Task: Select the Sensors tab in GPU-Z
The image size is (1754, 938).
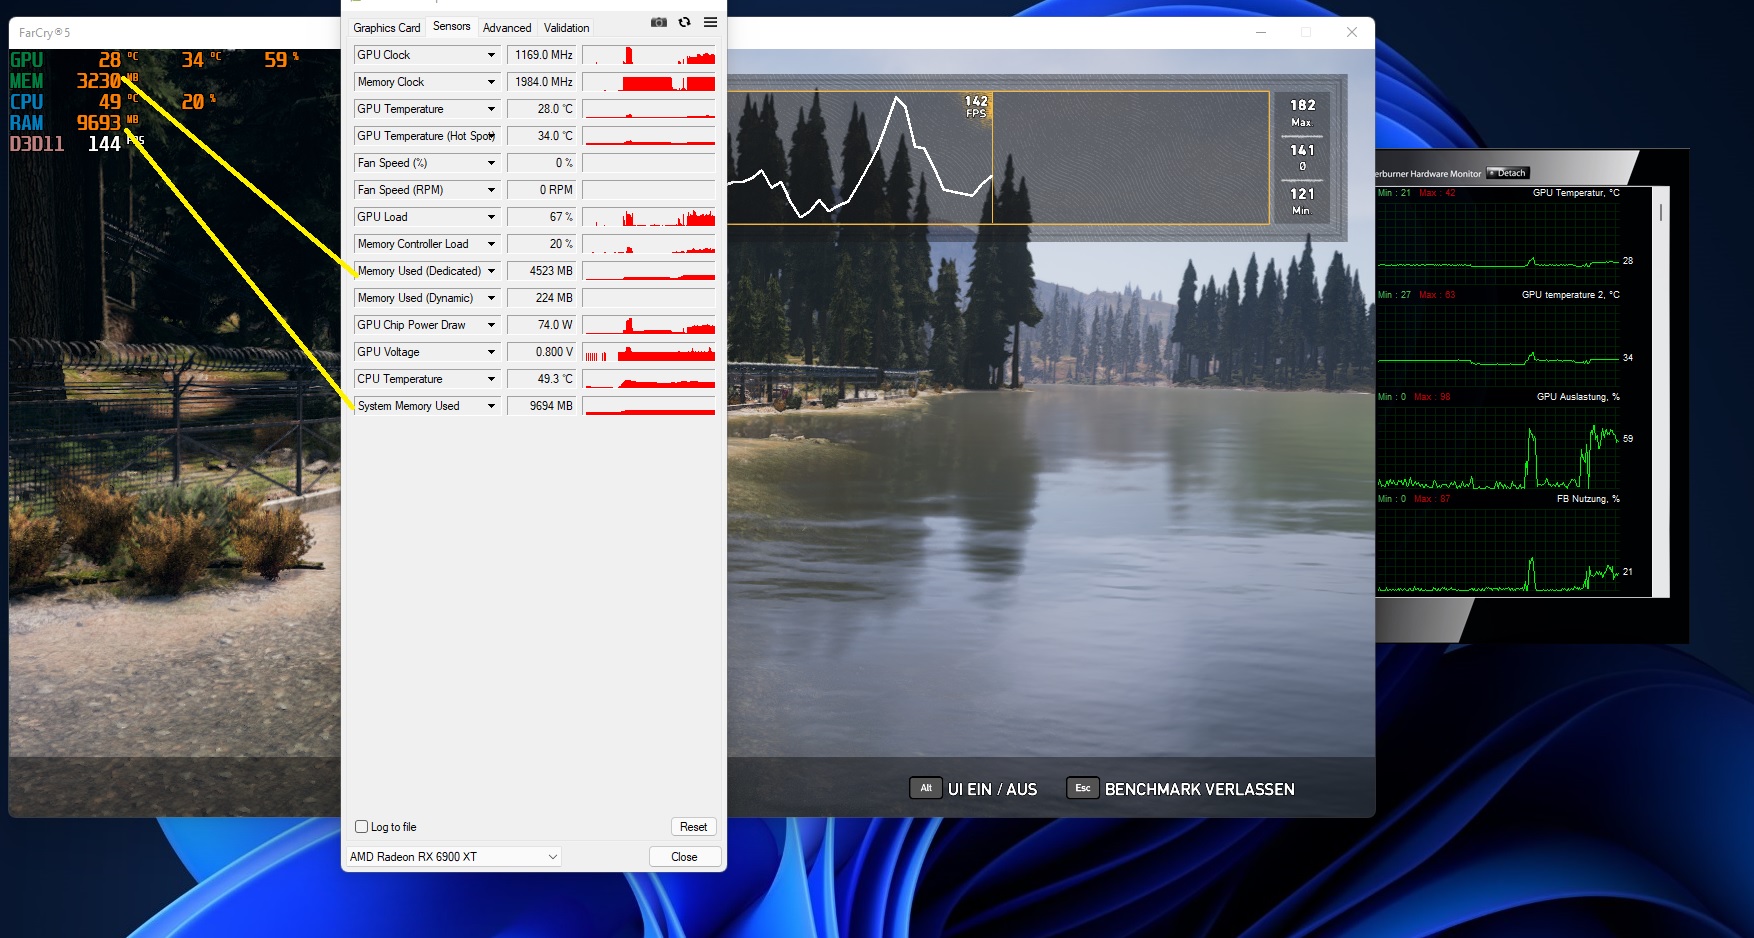Action: coord(452,27)
